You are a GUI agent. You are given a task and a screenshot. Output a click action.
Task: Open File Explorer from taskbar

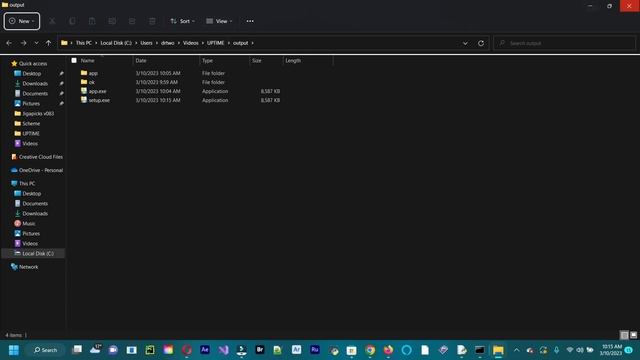498,350
